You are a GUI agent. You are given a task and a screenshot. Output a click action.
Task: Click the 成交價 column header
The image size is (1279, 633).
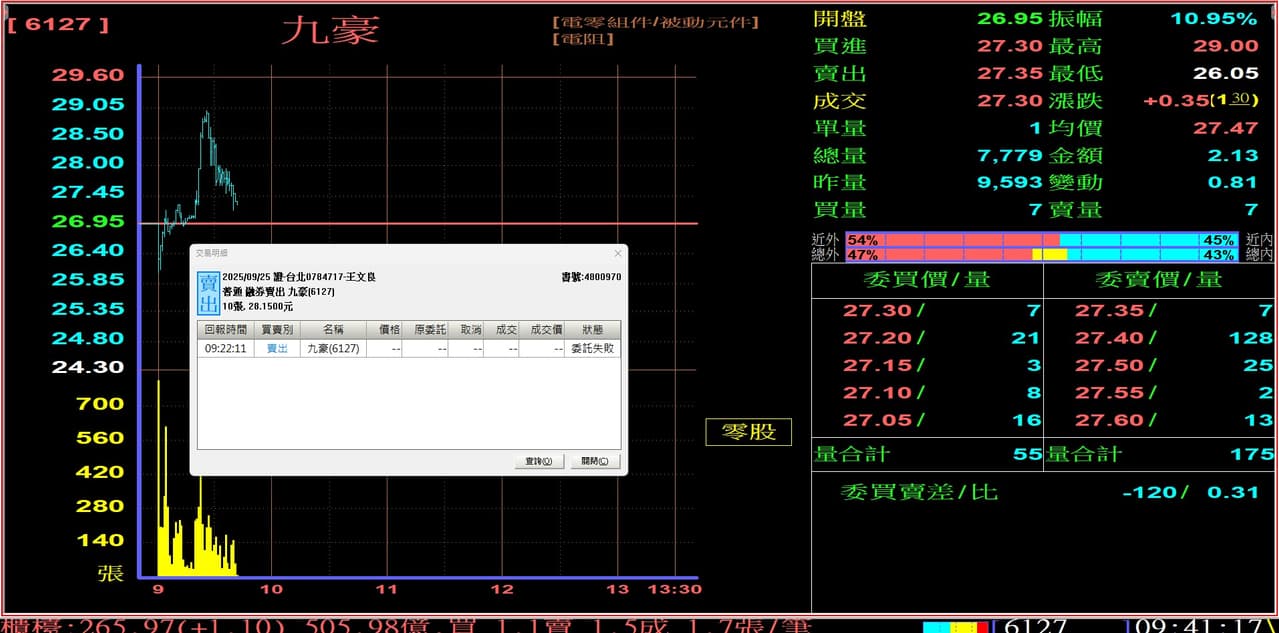544,329
